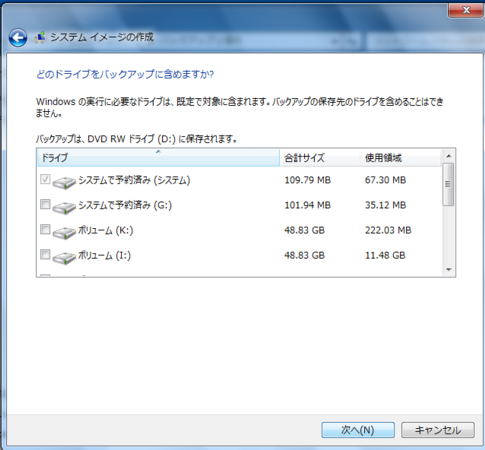
Task: Click the 次へ(N) button
Action: point(358,430)
